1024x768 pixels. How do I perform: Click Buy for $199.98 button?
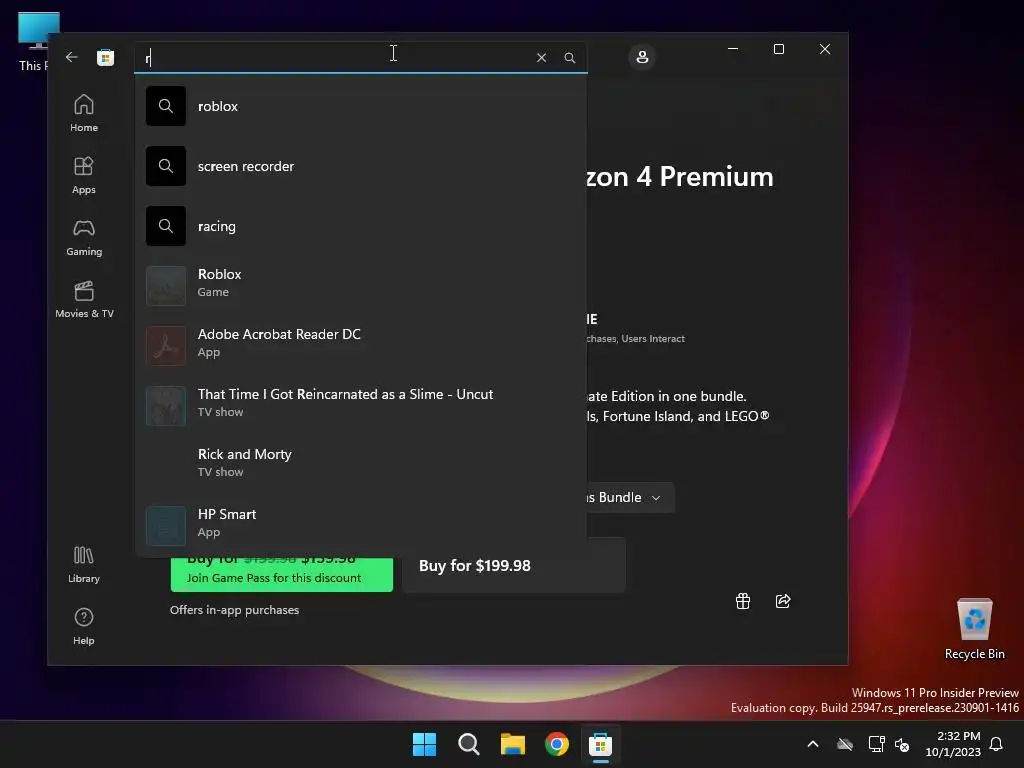point(514,566)
